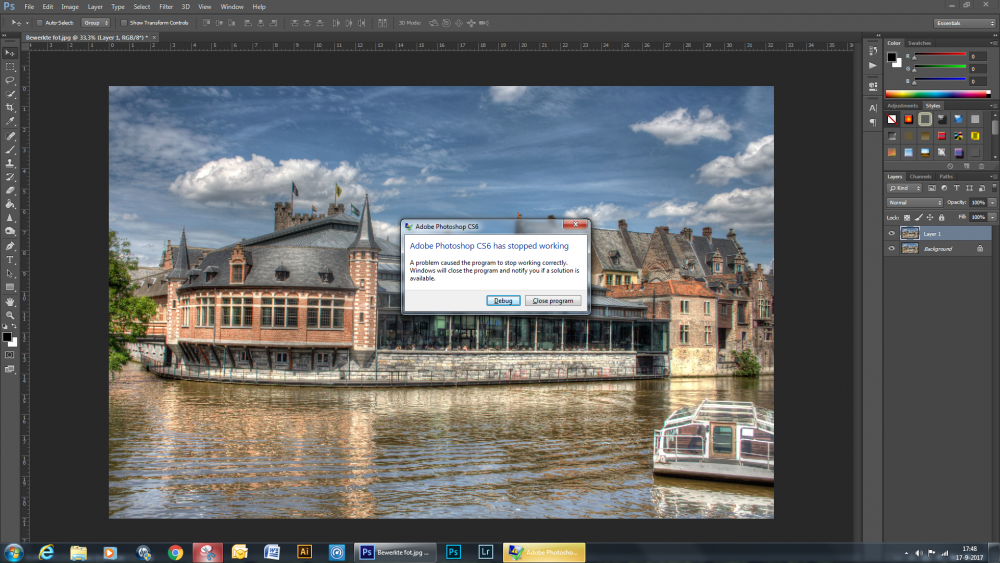Open the Filter menu

tap(166, 6)
